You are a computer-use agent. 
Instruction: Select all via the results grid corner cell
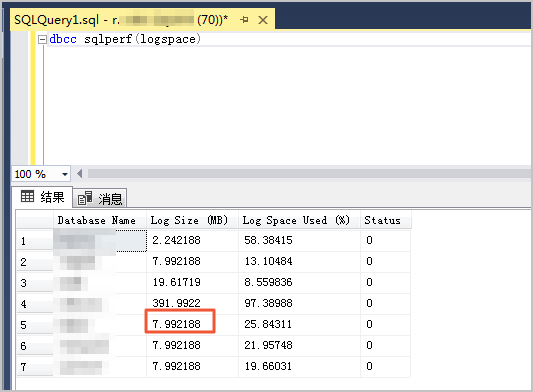tap(35, 220)
